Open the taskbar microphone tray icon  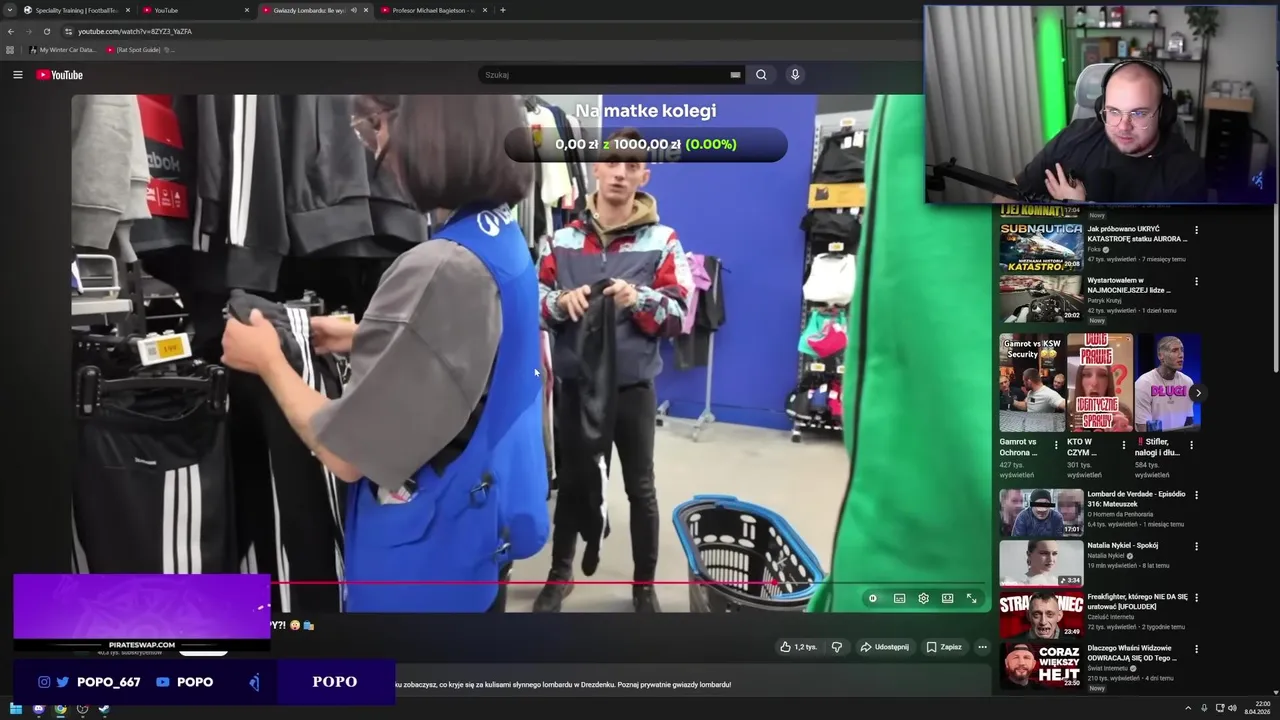1204,708
